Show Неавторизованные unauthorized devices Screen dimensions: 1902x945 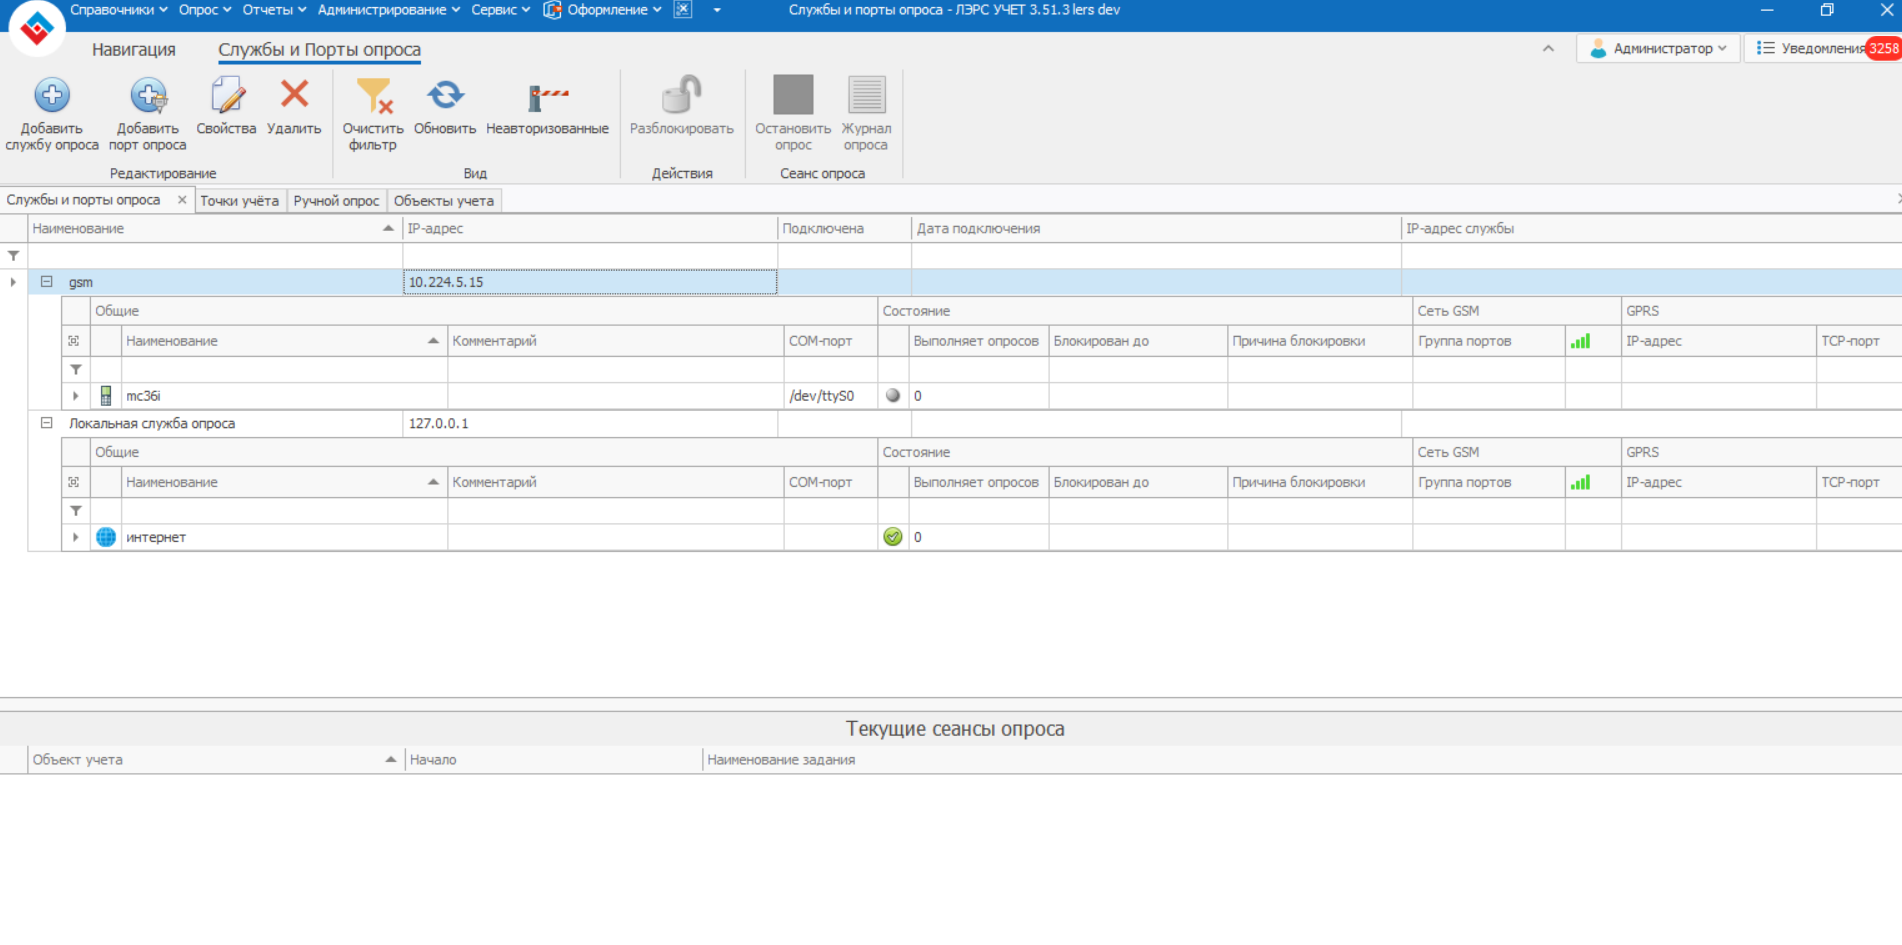pyautogui.click(x=547, y=97)
